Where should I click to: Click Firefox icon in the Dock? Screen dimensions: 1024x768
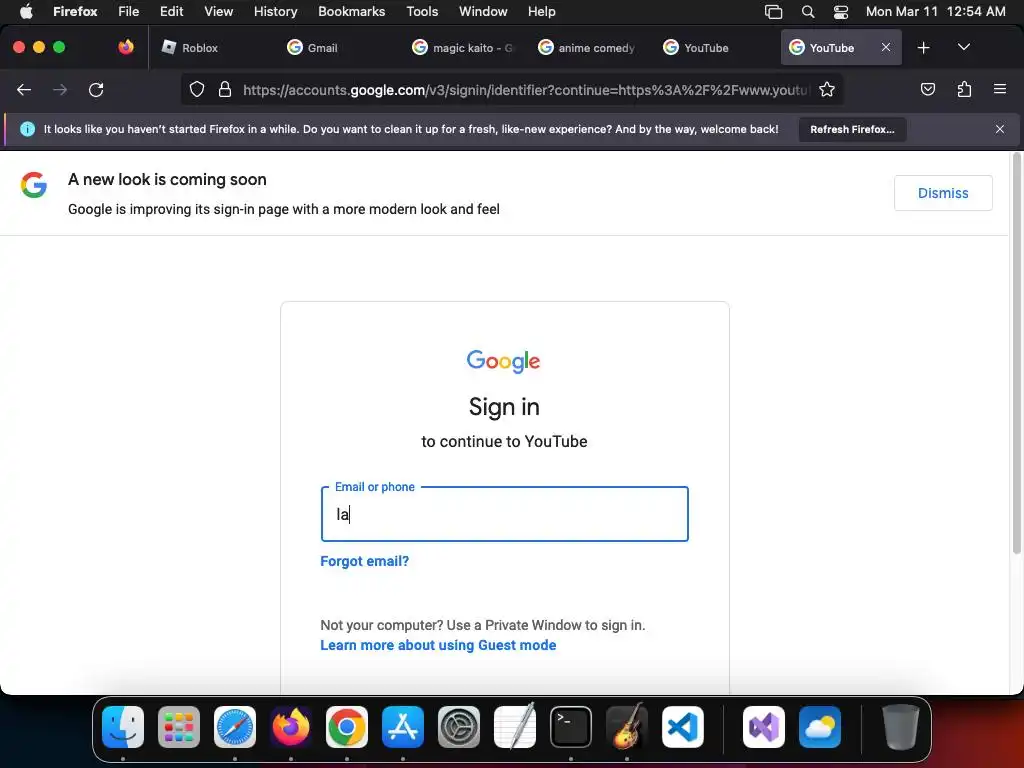point(291,727)
